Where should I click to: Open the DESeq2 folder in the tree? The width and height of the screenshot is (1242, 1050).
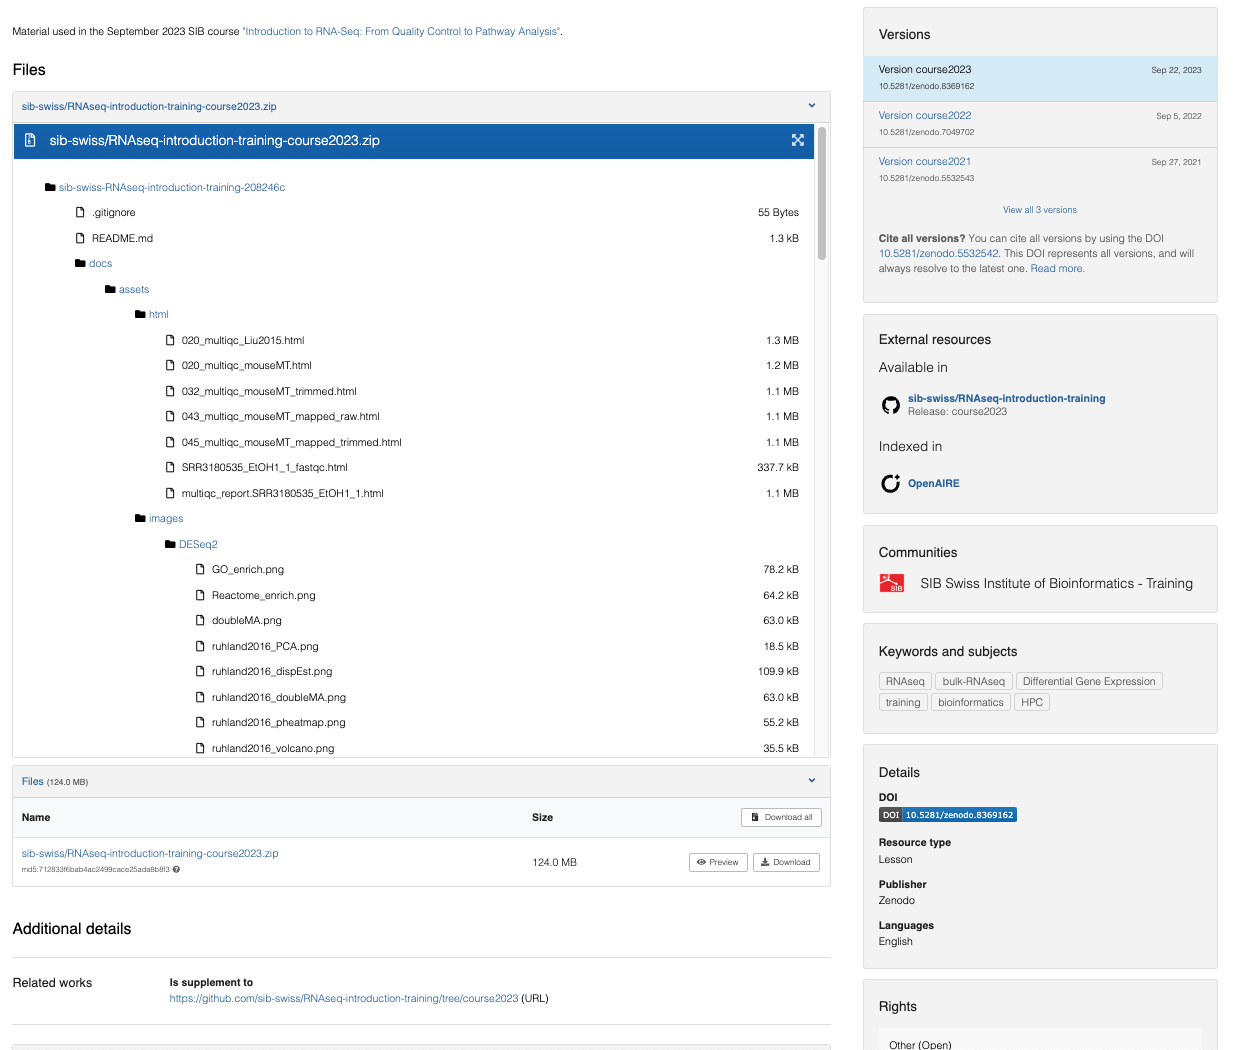[197, 545]
